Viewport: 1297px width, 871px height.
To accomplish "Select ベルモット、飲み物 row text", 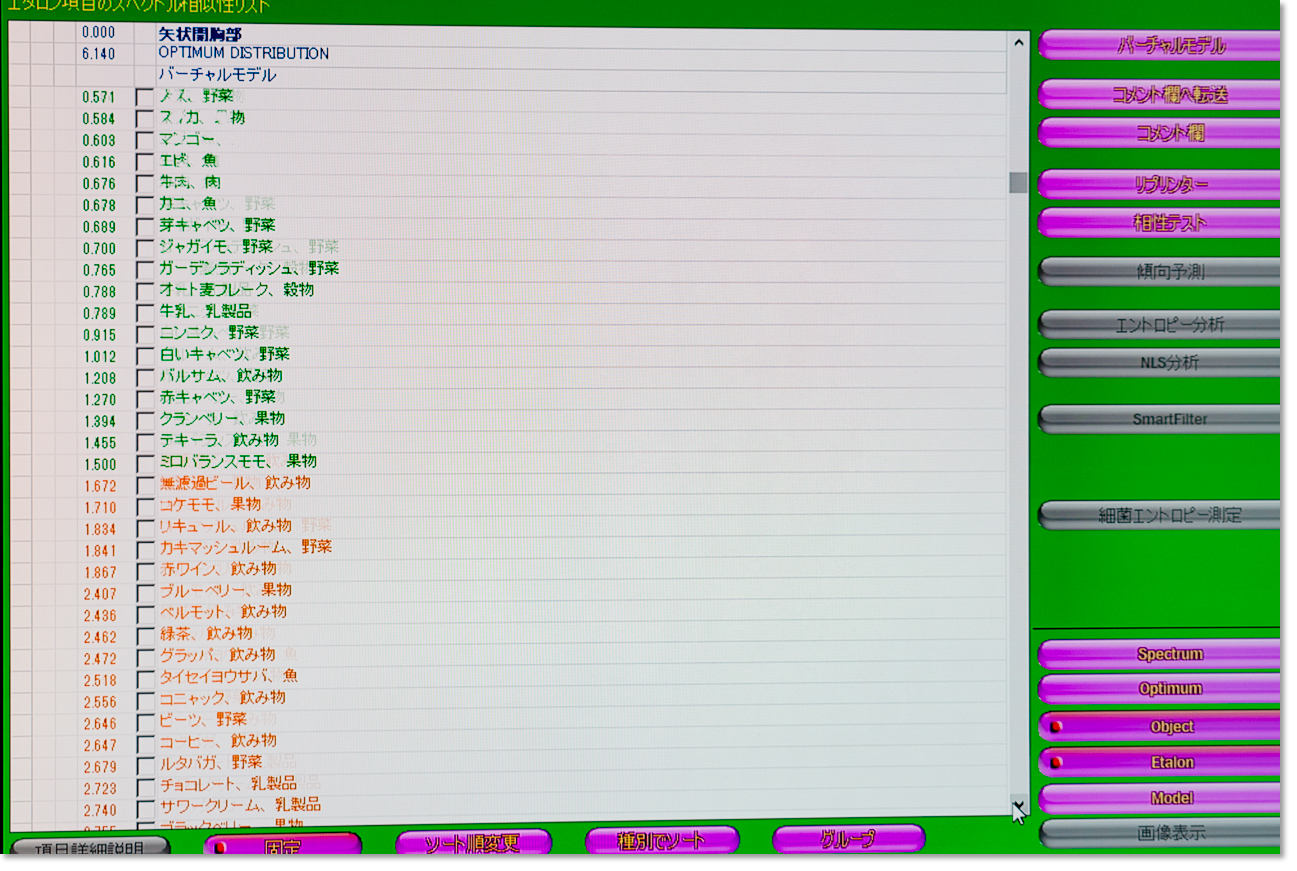I will (223, 612).
